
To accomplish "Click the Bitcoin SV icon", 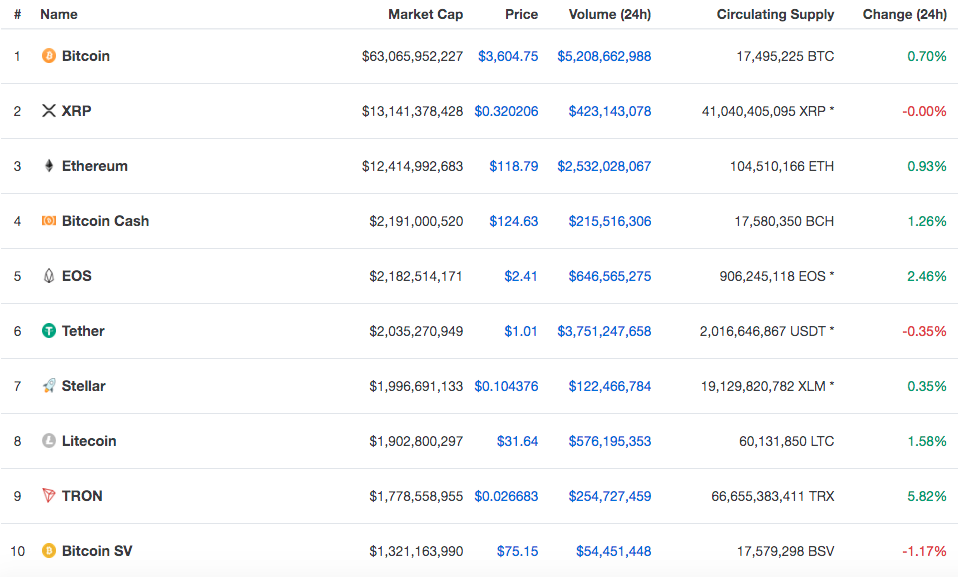I will click(x=49, y=551).
